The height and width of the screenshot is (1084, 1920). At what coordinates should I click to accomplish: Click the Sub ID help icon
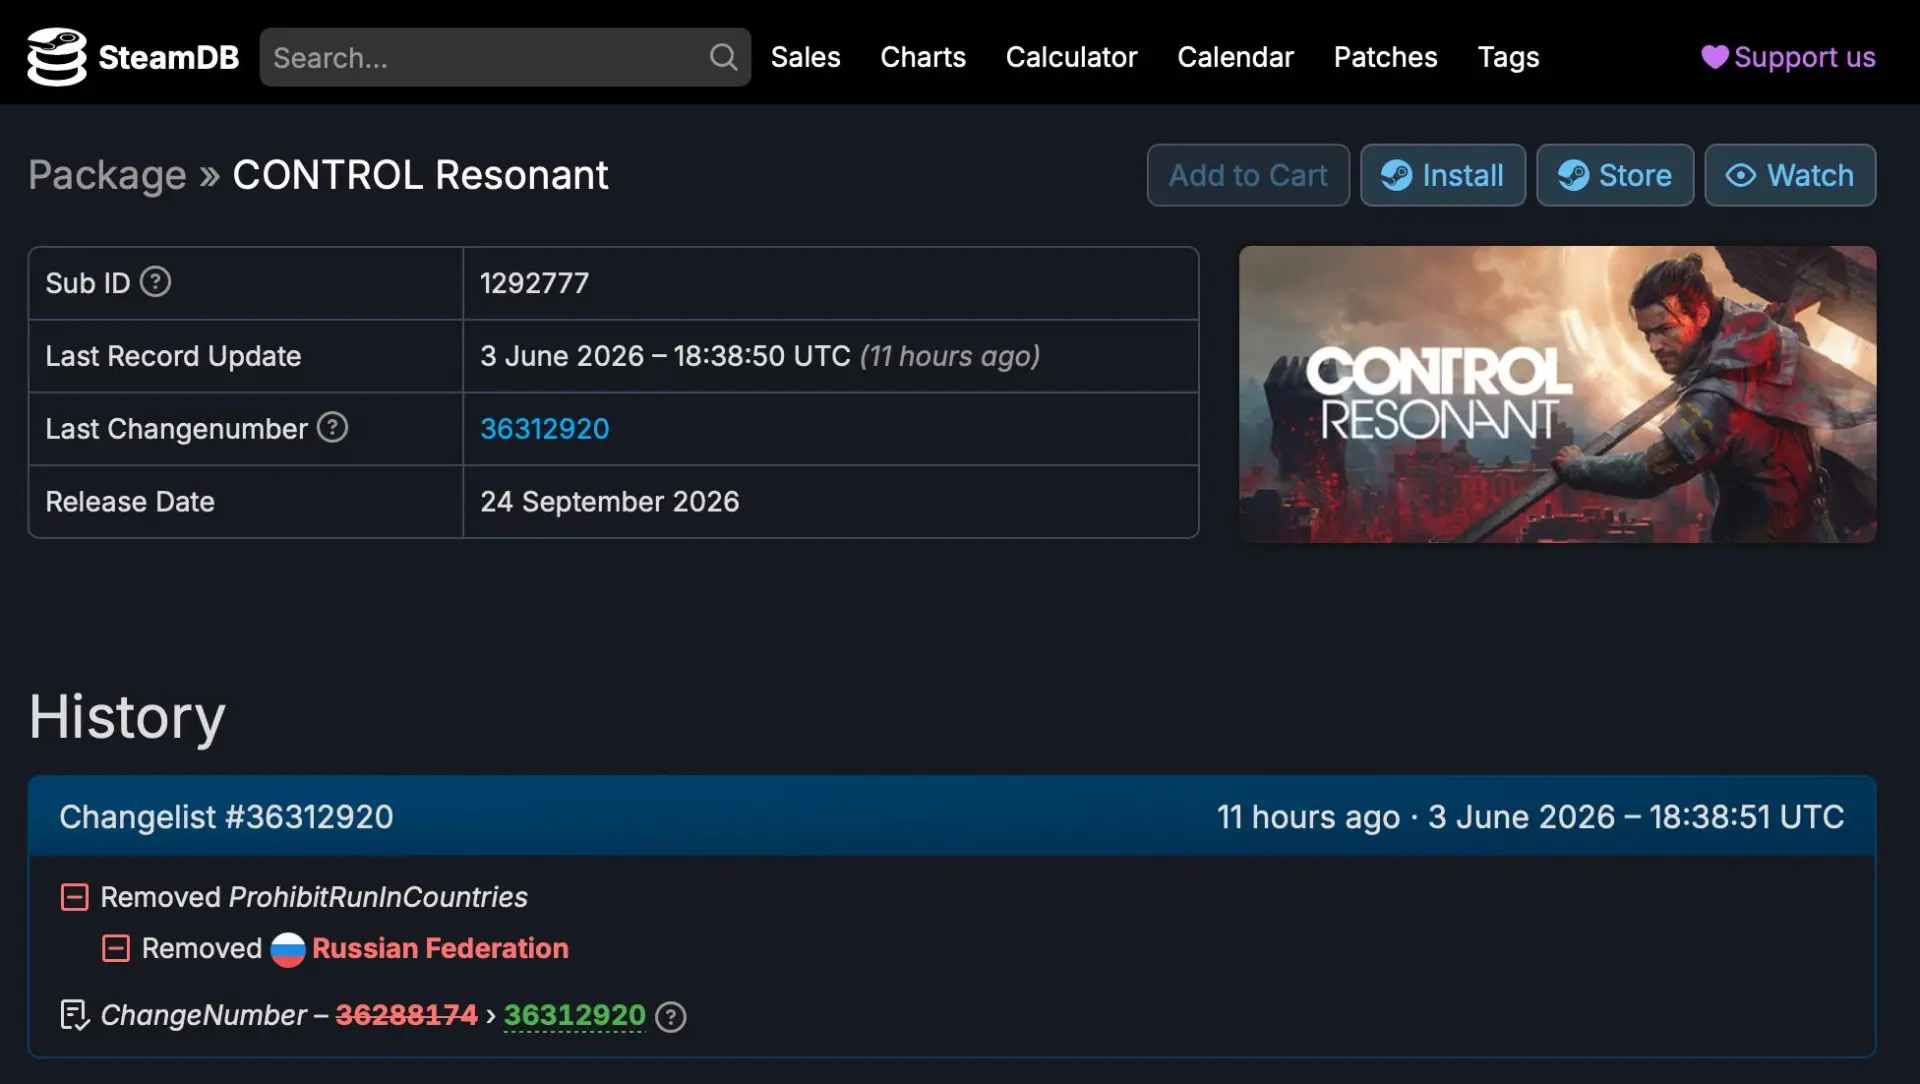pos(155,282)
